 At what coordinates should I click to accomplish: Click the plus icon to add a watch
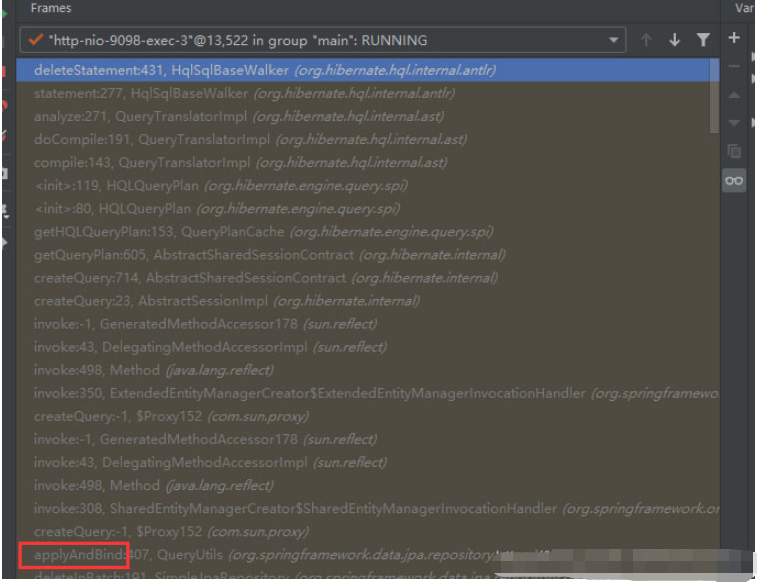[x=734, y=38]
